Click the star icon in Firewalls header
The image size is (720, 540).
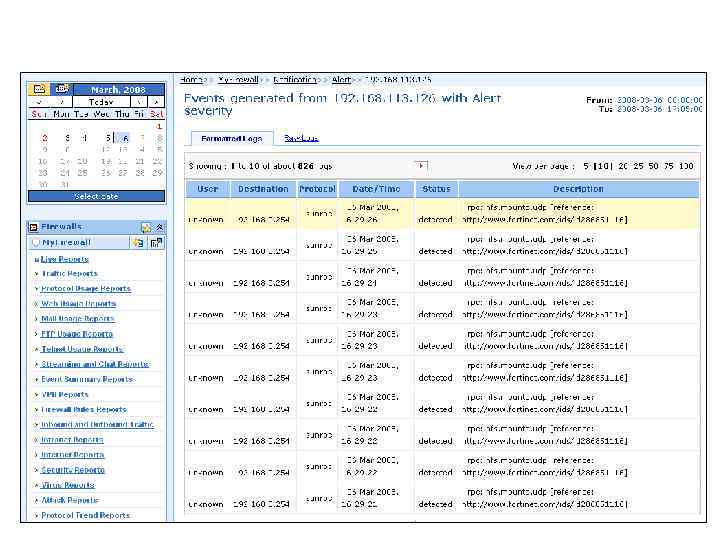[146, 227]
